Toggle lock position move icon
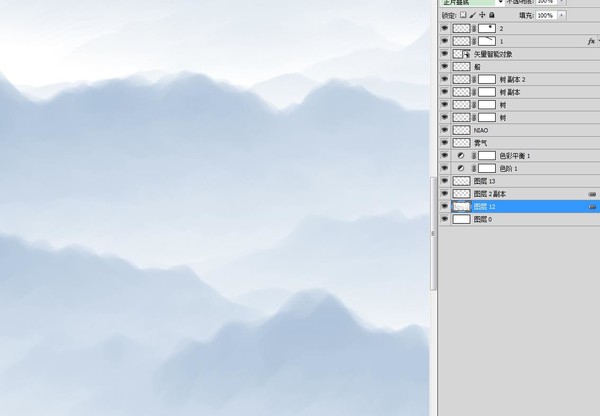This screenshot has height=416, width=600. (x=482, y=15)
